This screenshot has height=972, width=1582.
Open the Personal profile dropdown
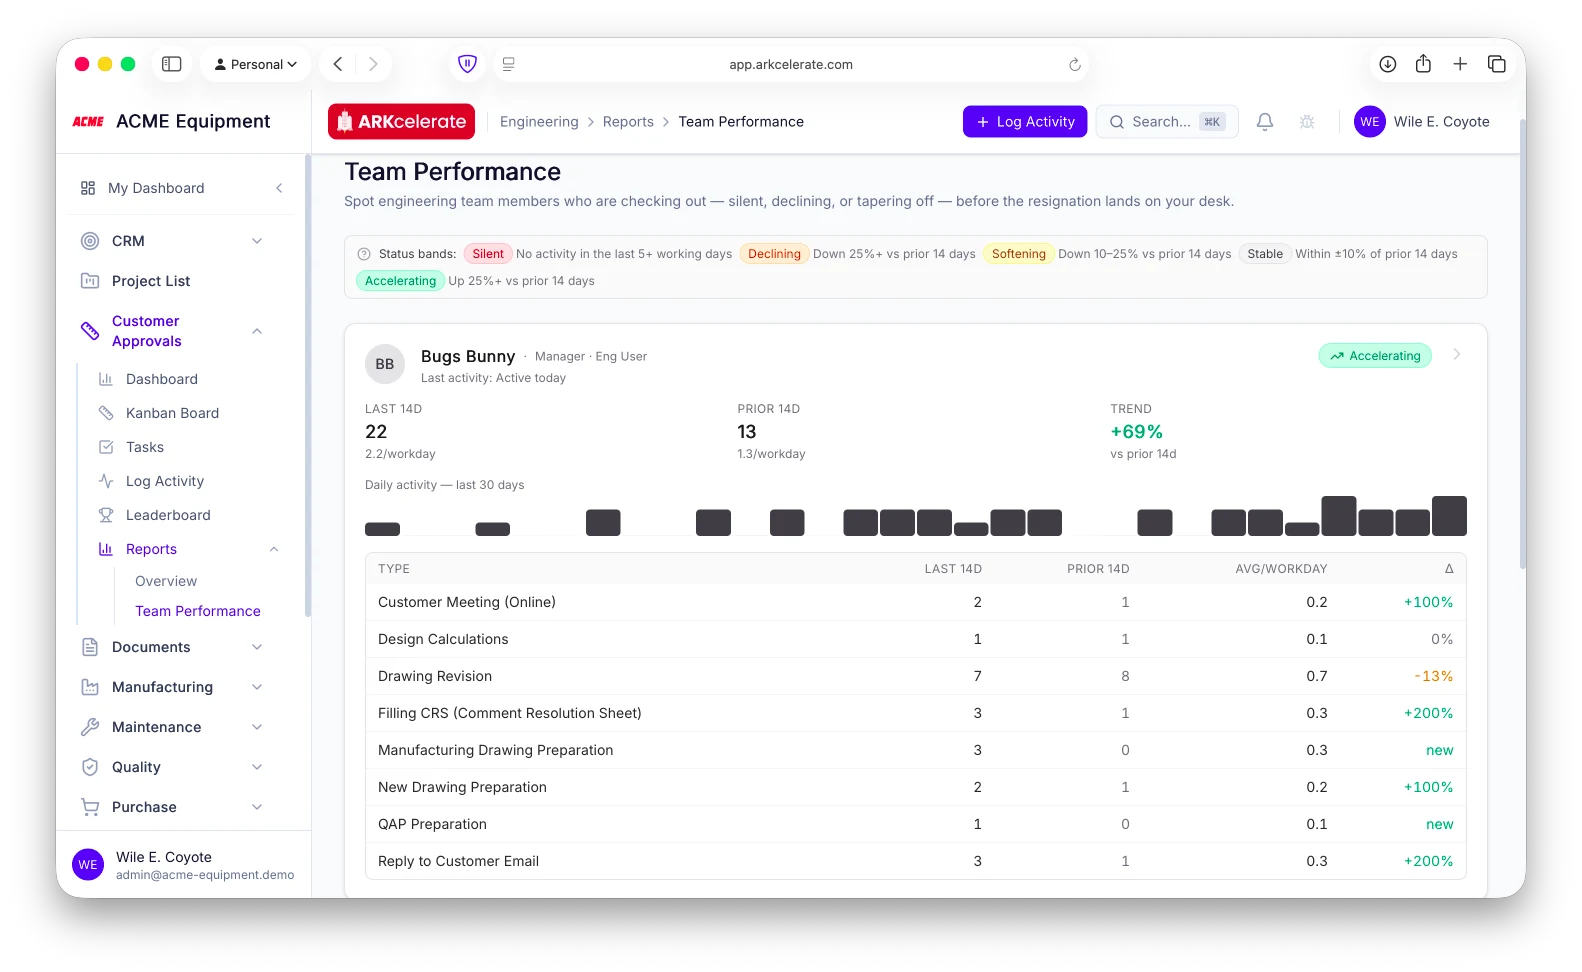[x=256, y=64]
